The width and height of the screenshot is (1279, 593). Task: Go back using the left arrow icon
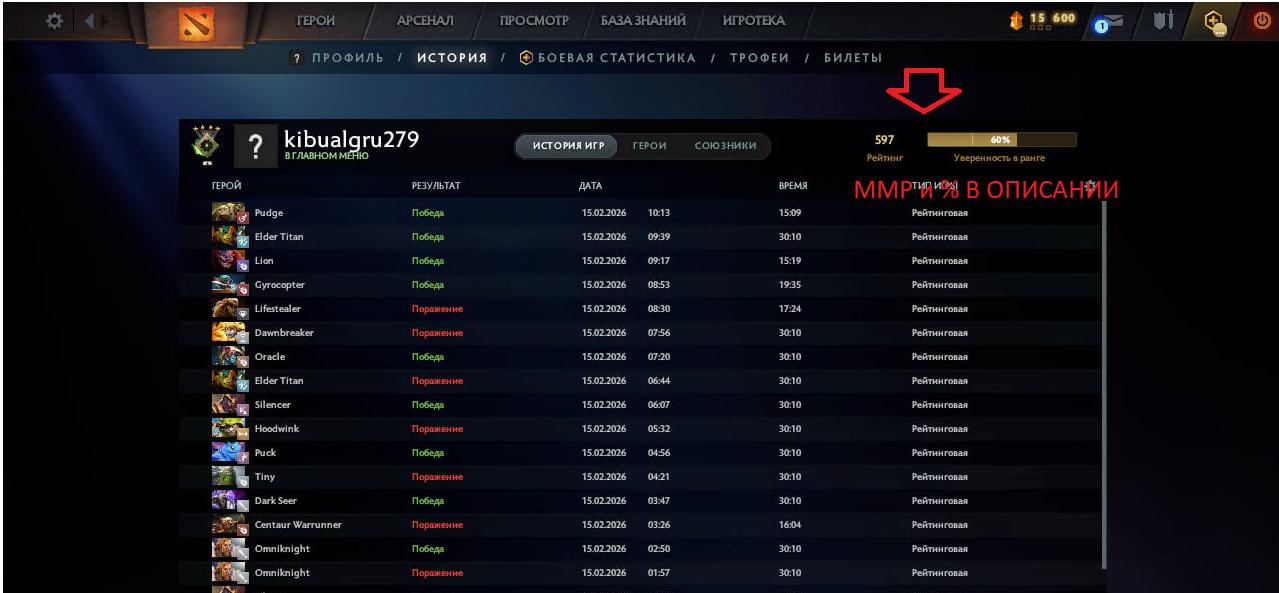click(89, 20)
